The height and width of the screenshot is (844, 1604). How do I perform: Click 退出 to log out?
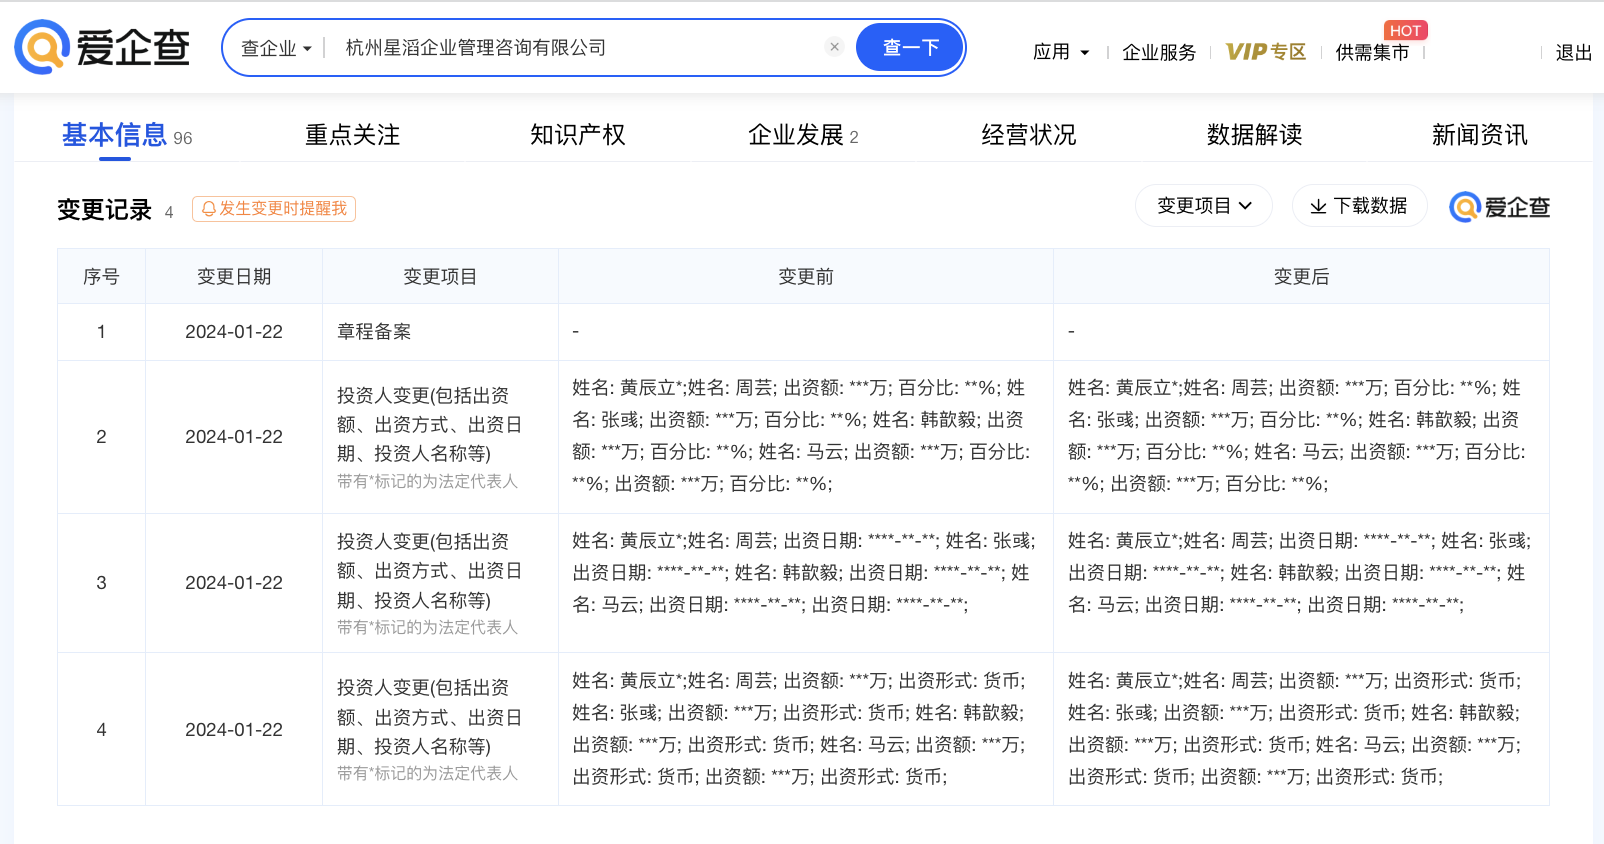1573,52
